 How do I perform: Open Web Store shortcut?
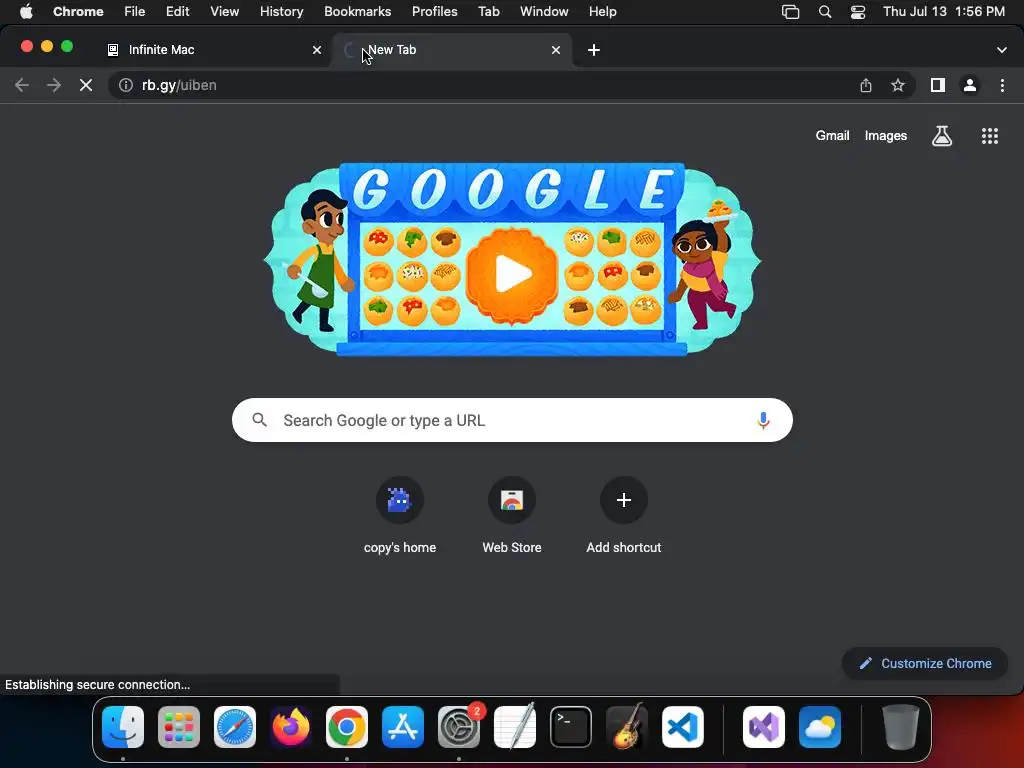512,516
